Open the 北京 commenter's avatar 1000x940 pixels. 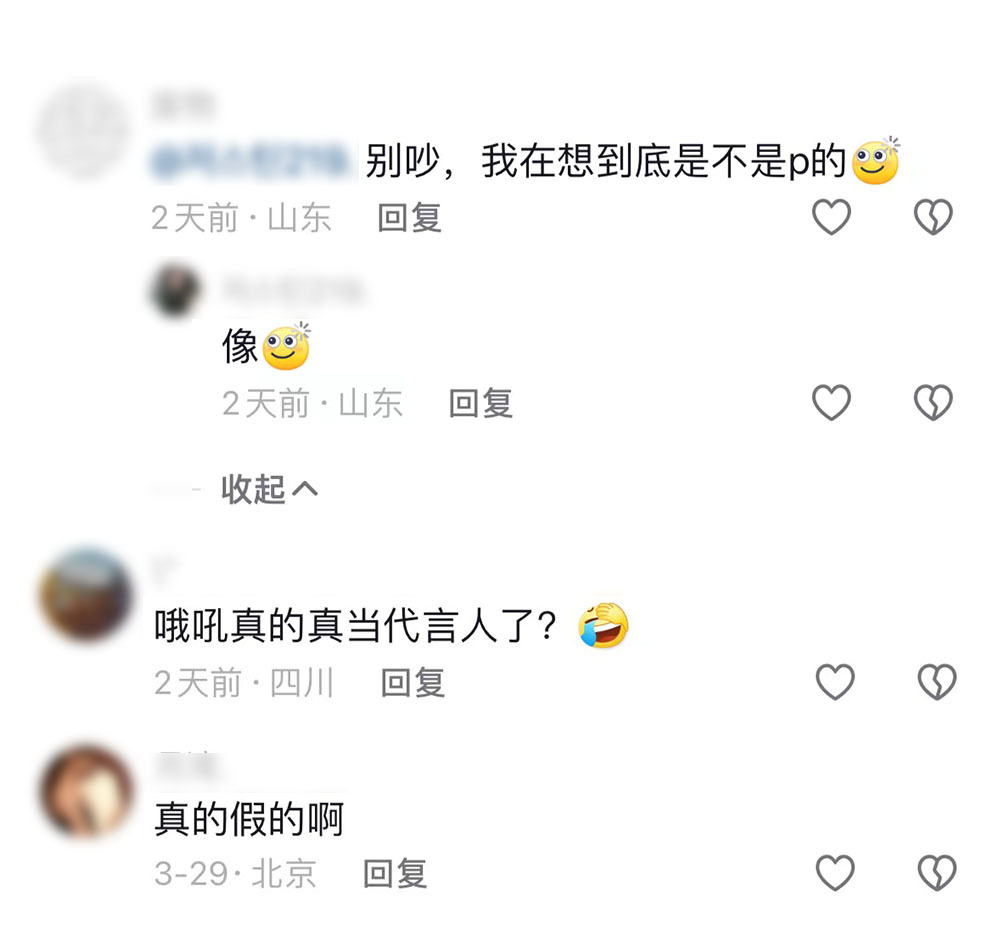tap(85, 791)
